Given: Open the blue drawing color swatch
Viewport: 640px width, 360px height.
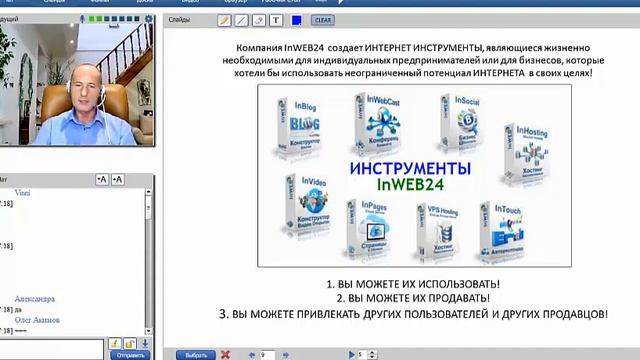Looking at the screenshot, I should click(x=296, y=20).
